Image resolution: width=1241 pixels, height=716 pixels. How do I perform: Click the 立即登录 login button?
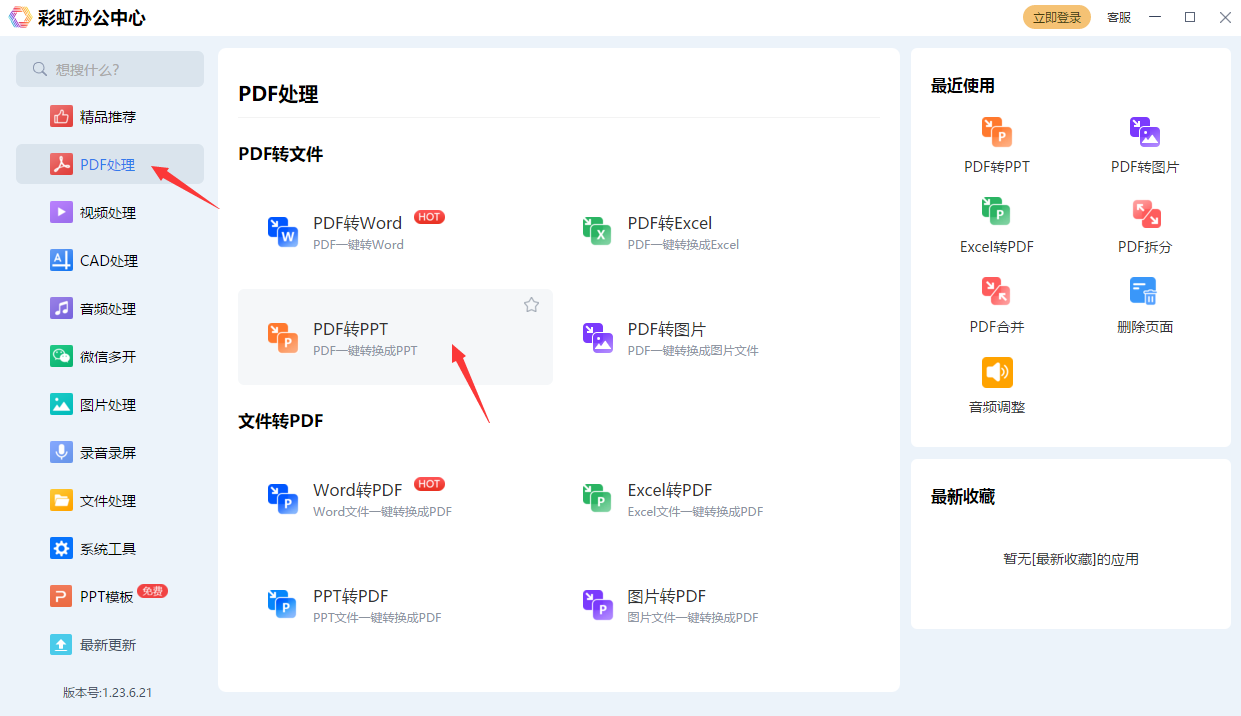(x=1056, y=17)
